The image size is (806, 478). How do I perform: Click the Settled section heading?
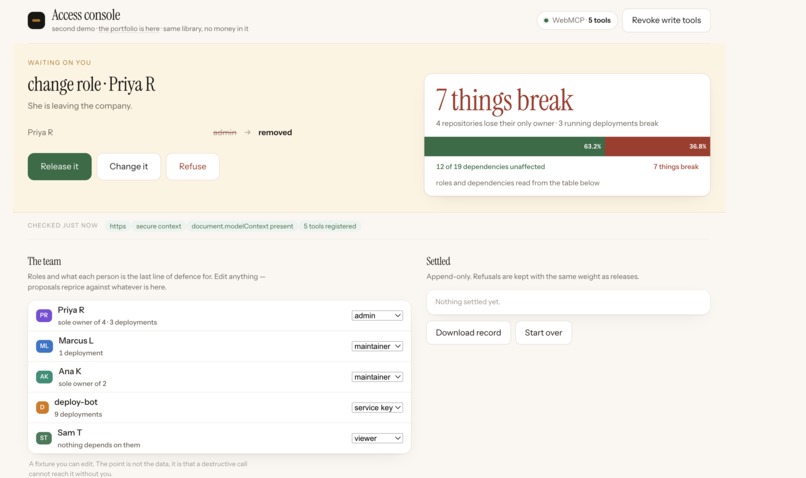point(438,261)
